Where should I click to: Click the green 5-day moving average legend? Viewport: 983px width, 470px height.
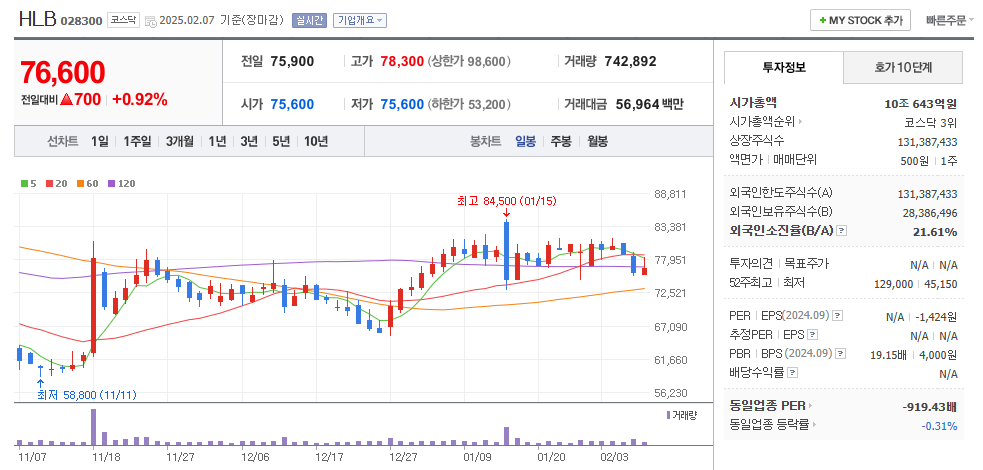pos(28,184)
